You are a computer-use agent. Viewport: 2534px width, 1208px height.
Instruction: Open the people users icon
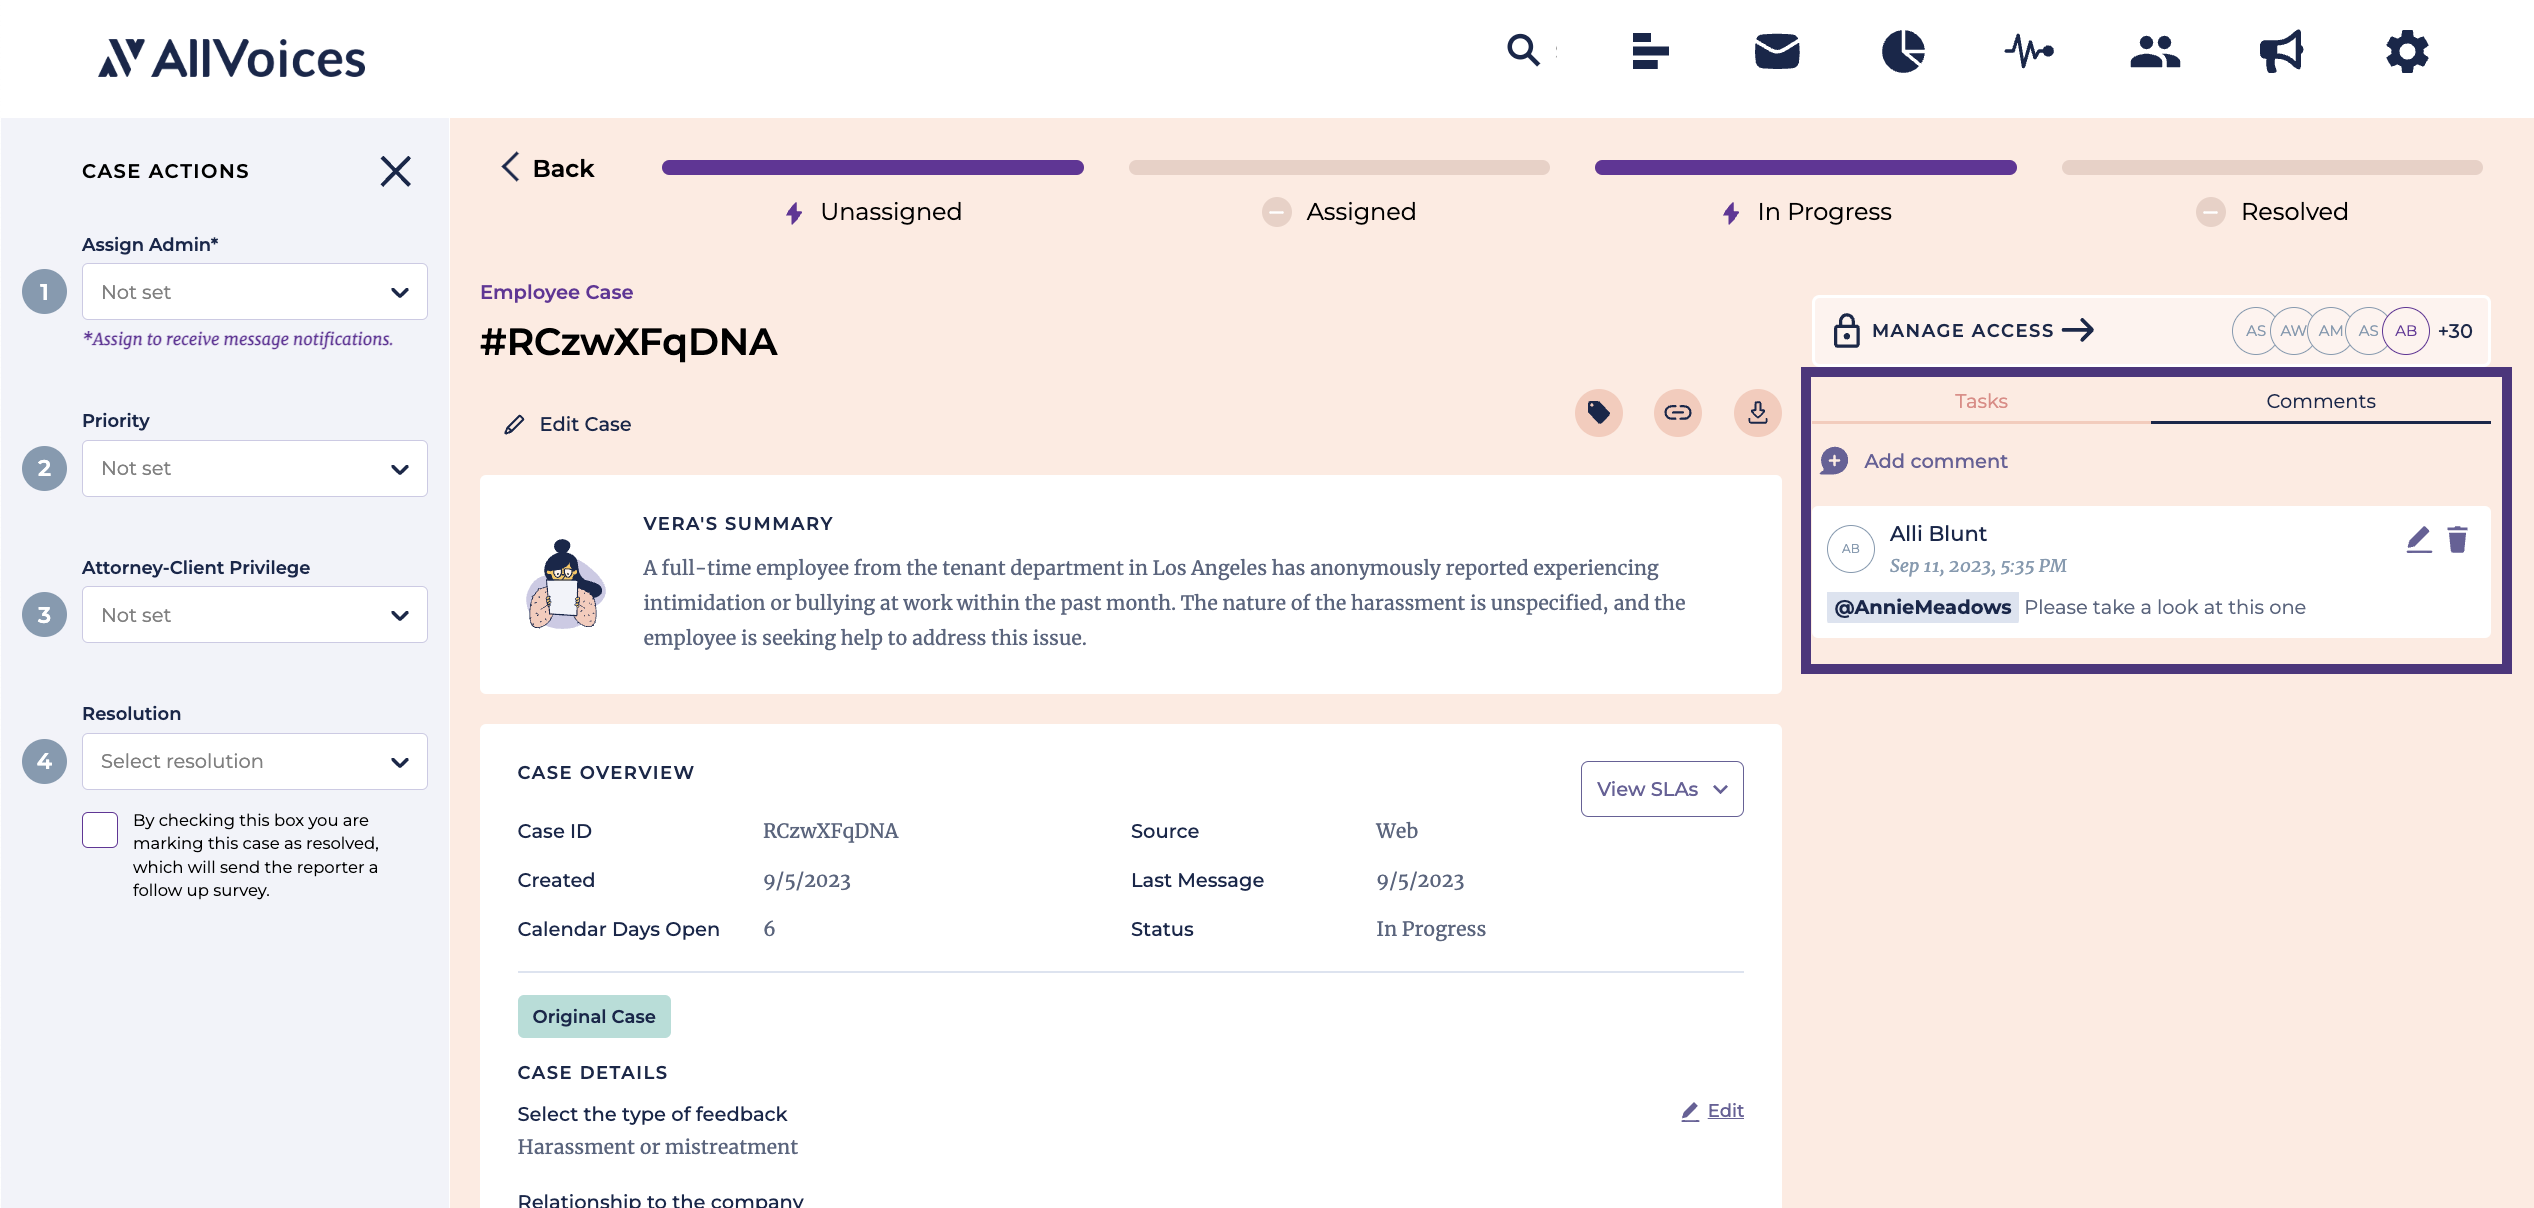point(2155,50)
